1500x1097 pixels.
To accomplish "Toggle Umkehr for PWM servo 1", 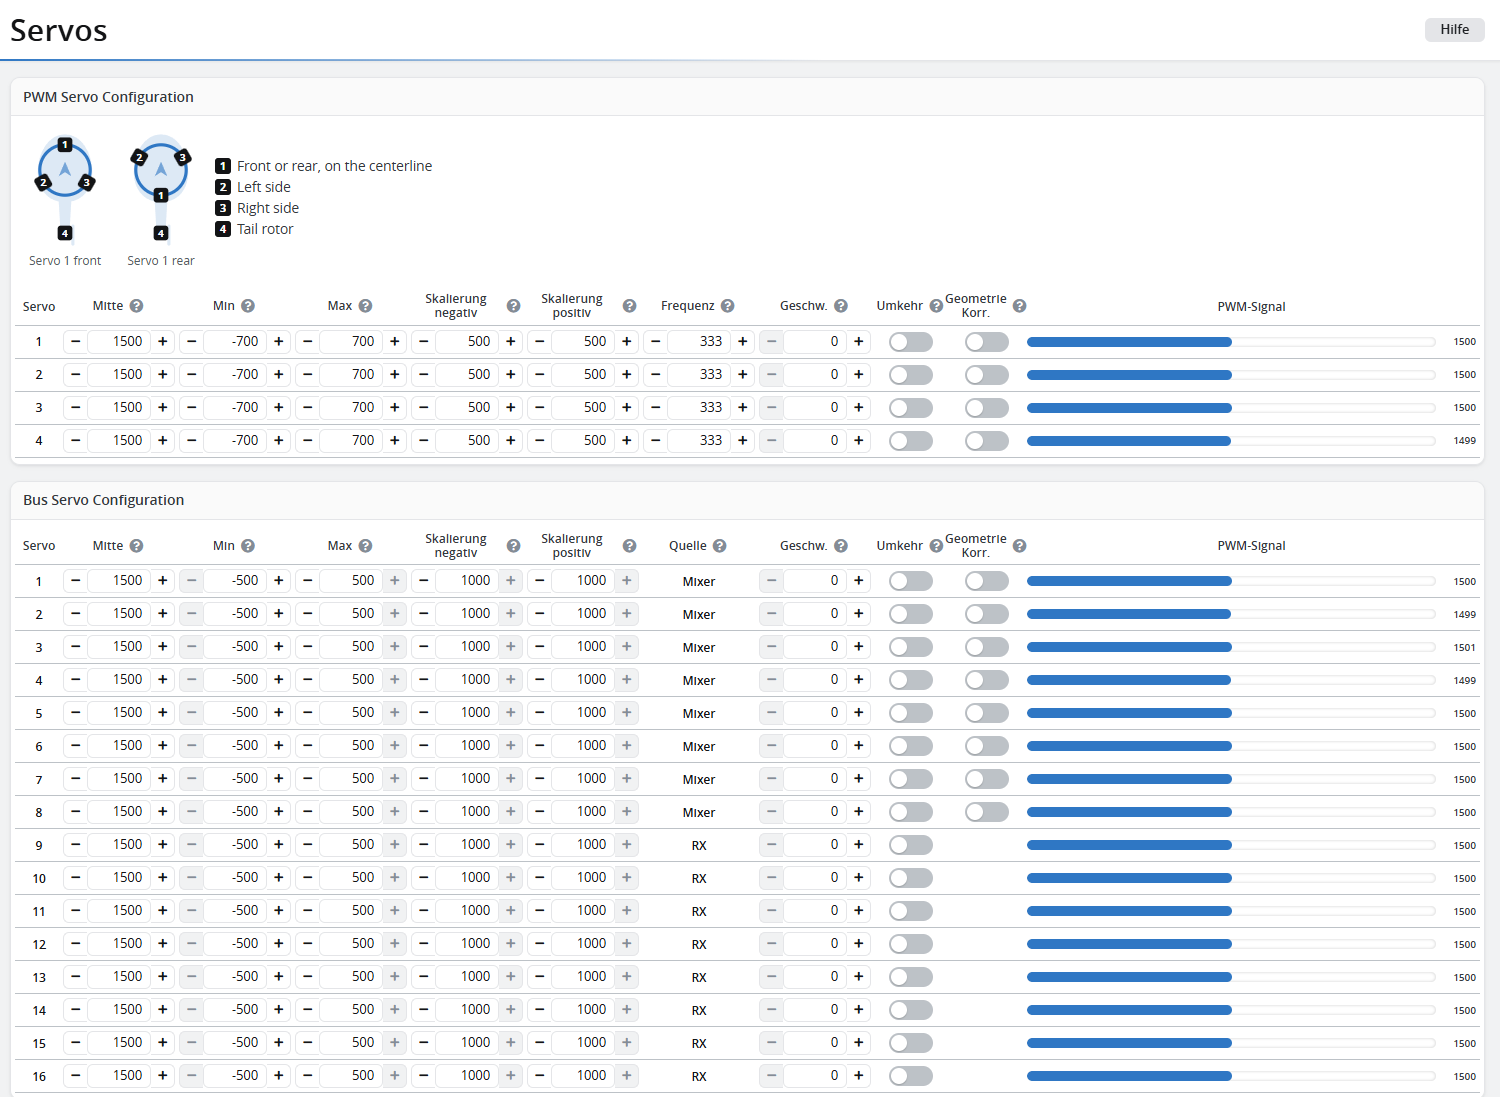I will 911,342.
